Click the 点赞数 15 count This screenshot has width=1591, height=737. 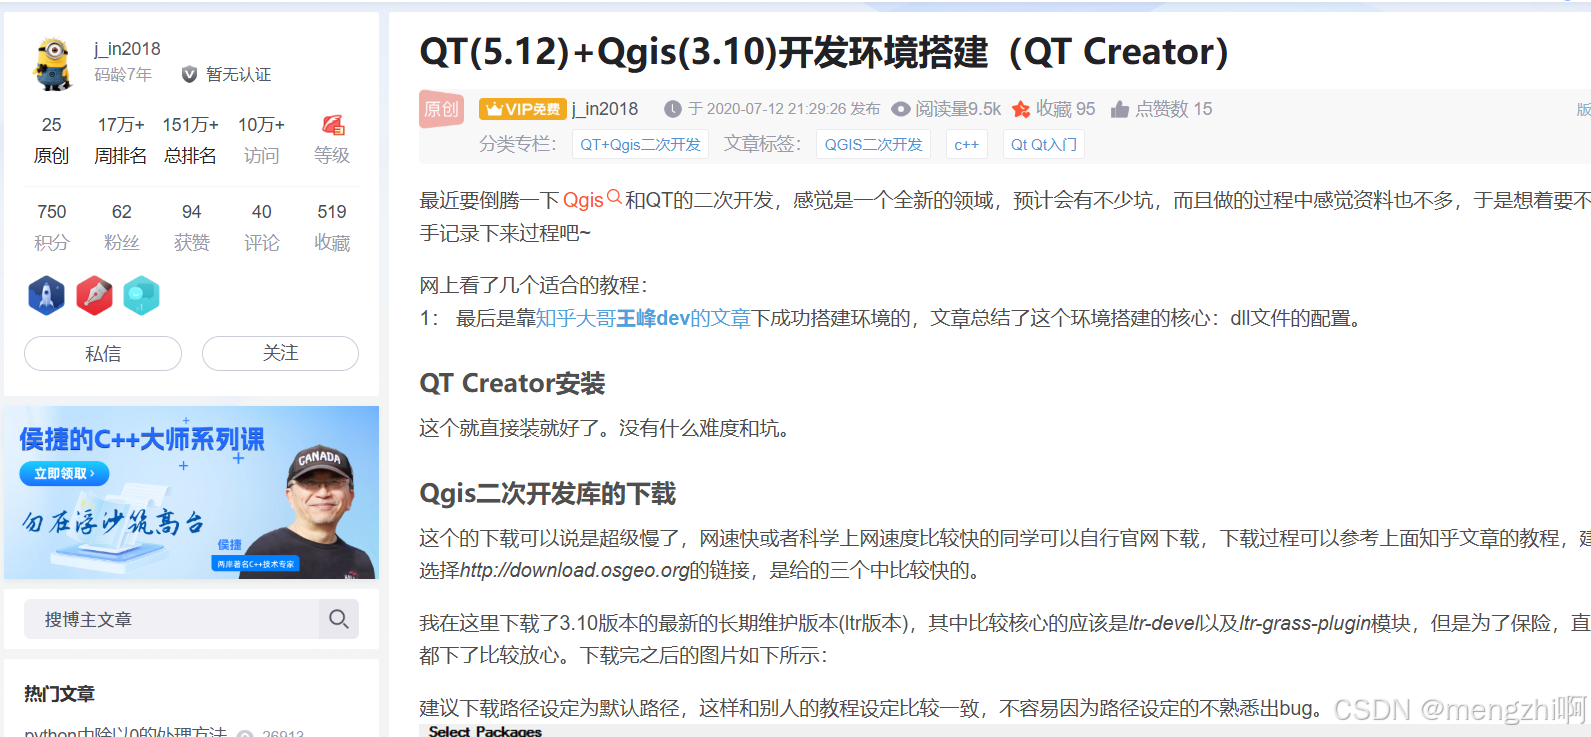pos(1173,109)
